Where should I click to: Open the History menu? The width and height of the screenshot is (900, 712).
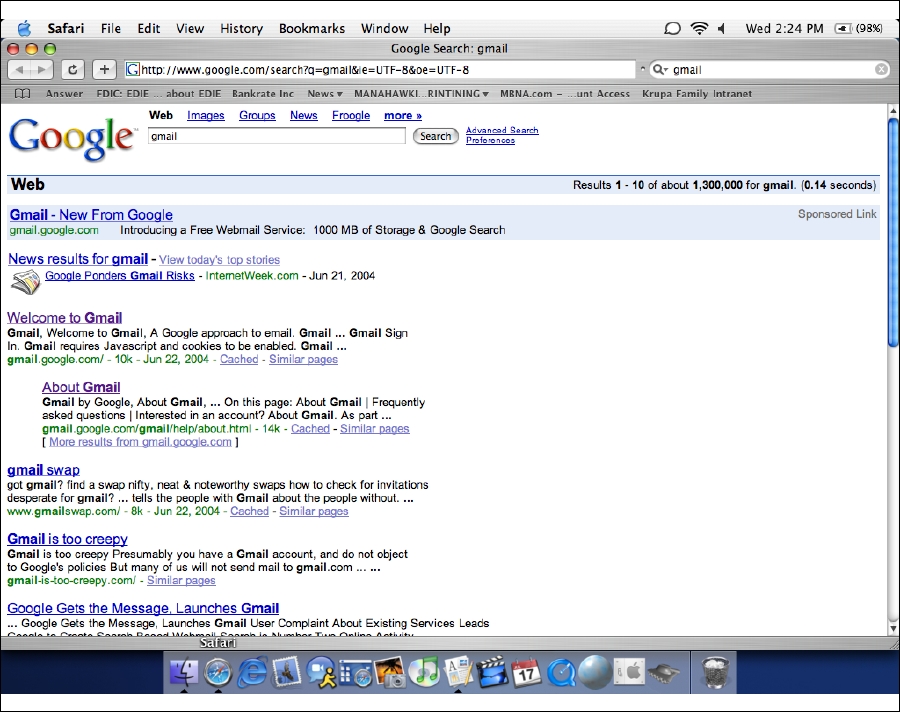[x=242, y=28]
